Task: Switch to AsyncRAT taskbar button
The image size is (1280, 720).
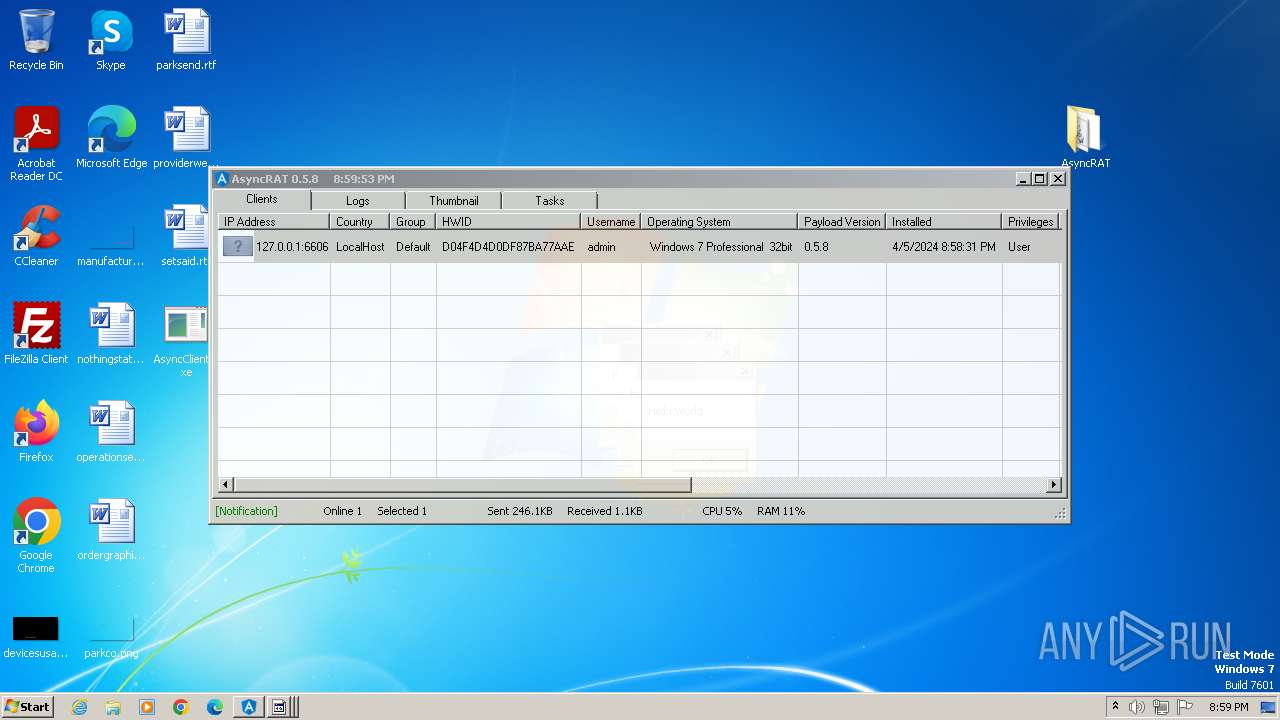Action: point(249,707)
